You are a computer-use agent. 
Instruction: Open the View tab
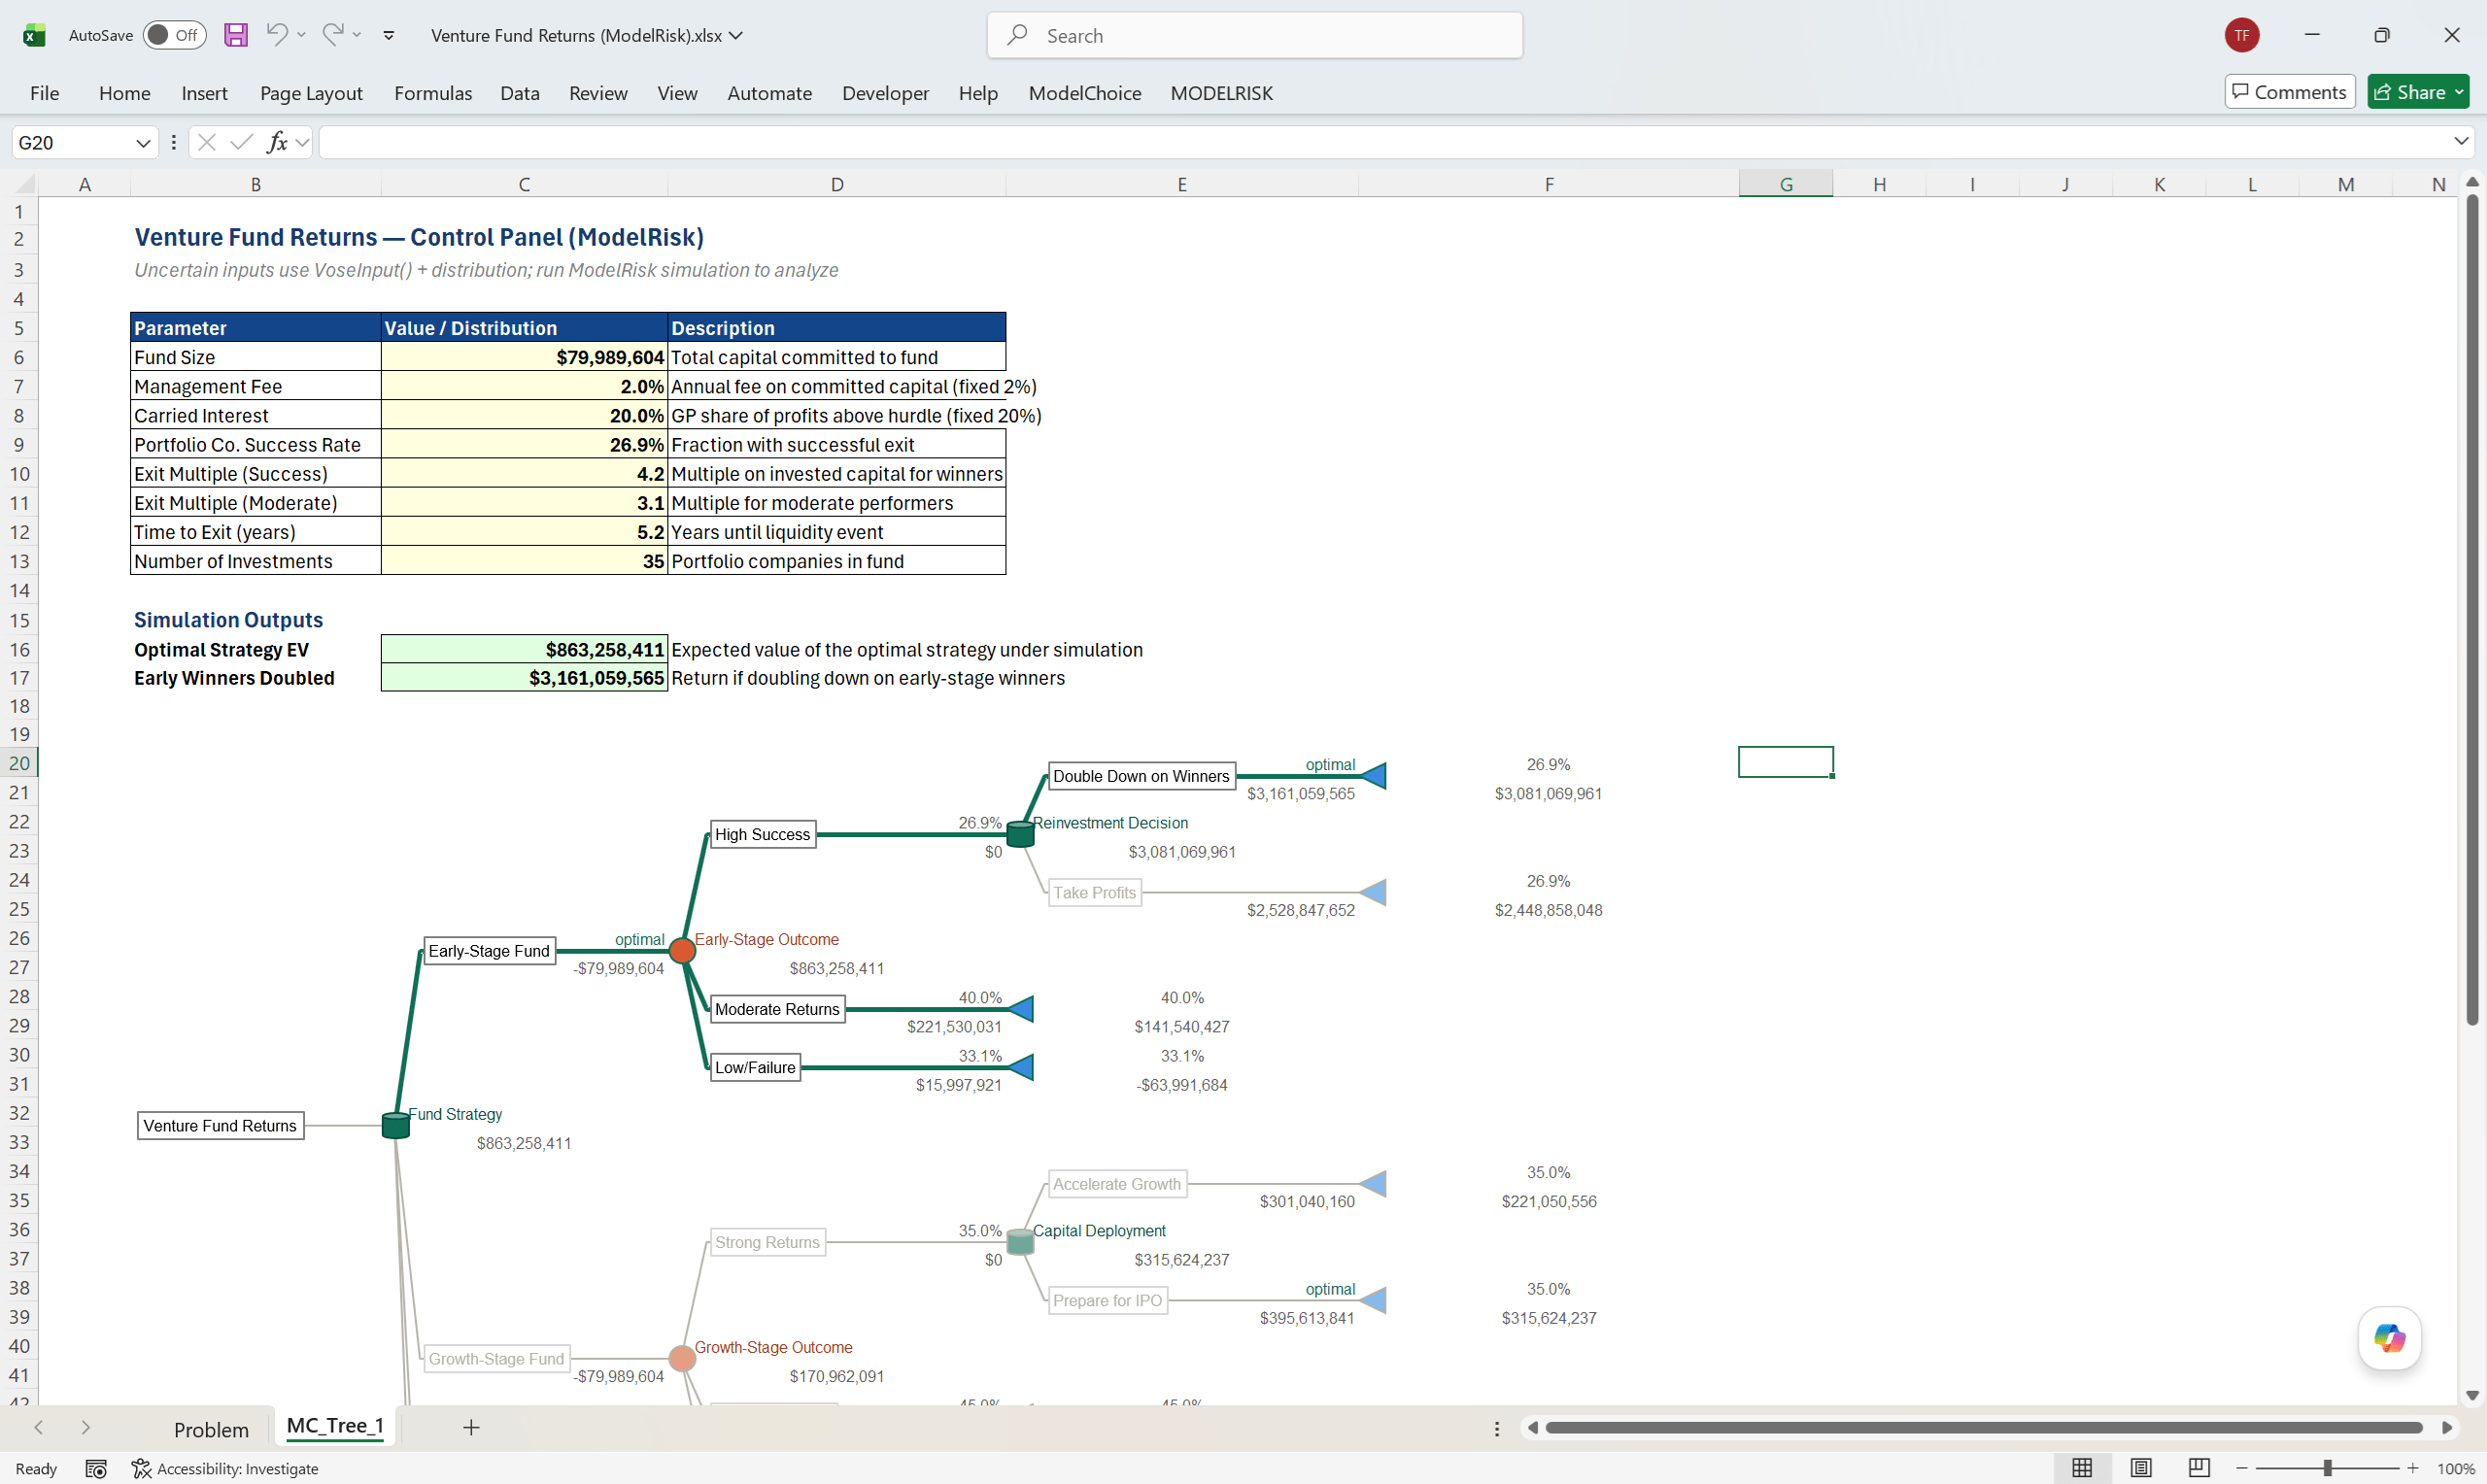(x=677, y=93)
